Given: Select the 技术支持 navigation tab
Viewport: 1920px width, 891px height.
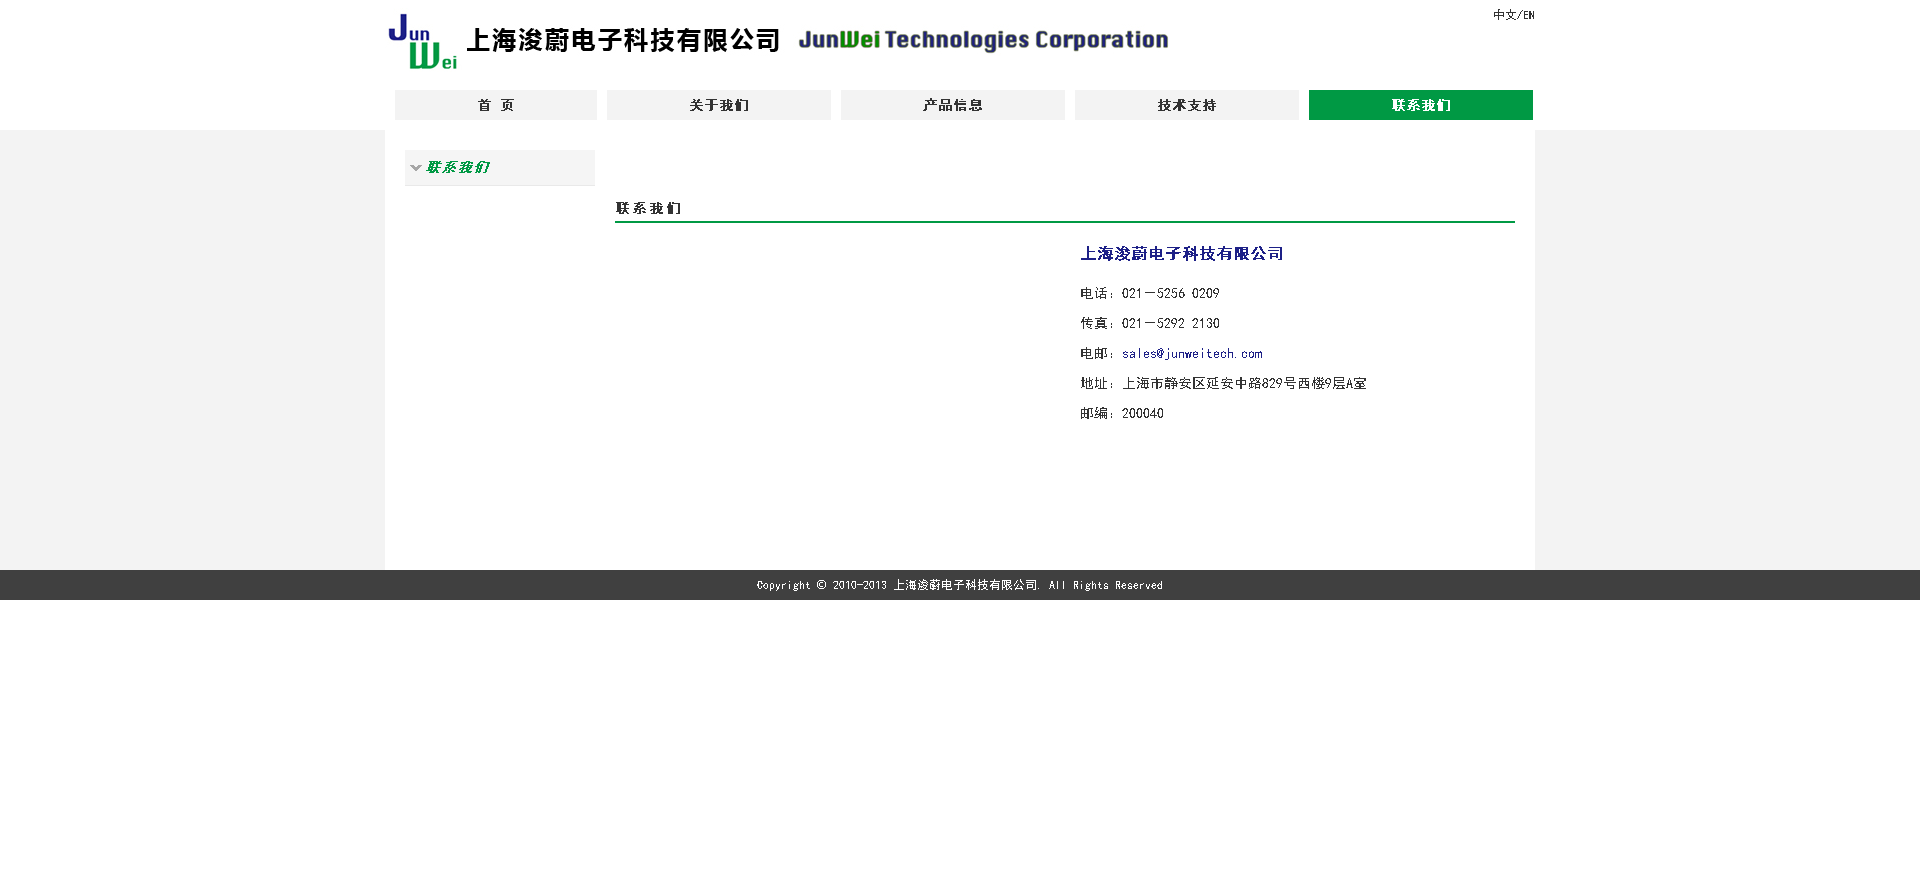Looking at the screenshot, I should 1186,105.
